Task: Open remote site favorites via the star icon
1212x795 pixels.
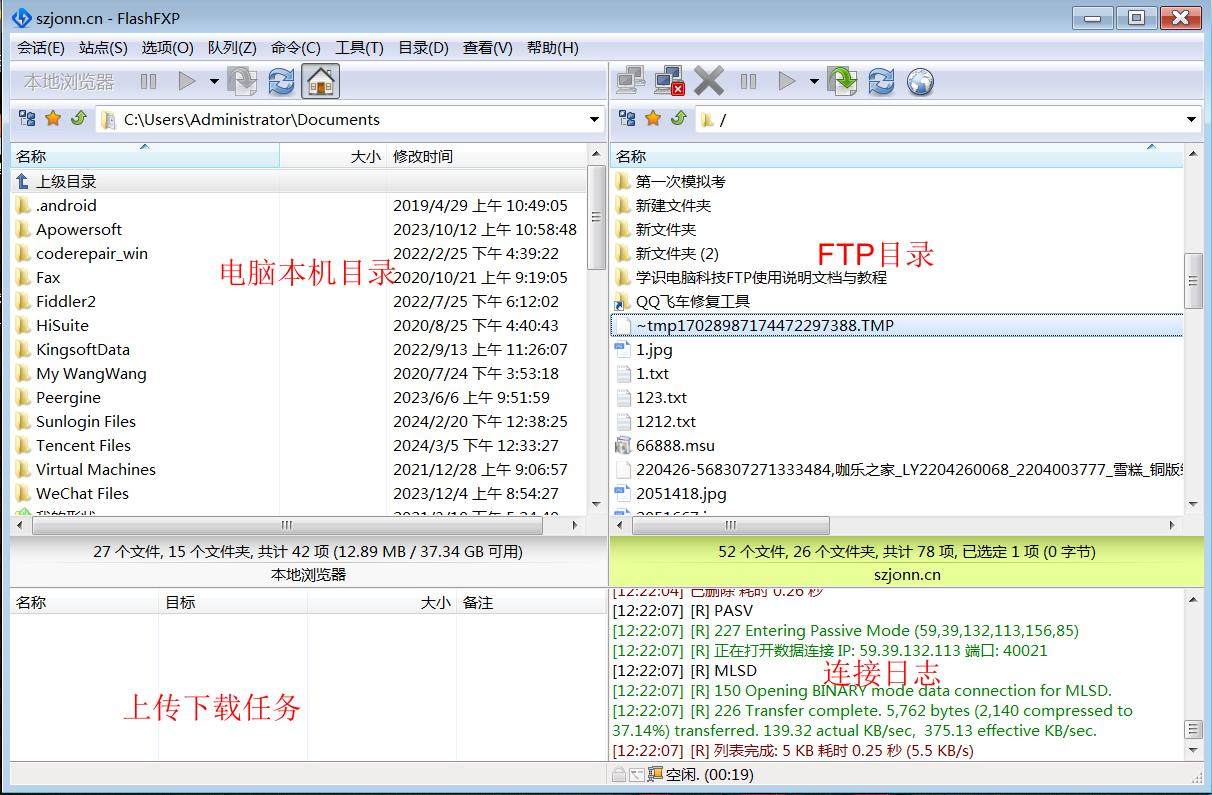Action: coord(652,118)
